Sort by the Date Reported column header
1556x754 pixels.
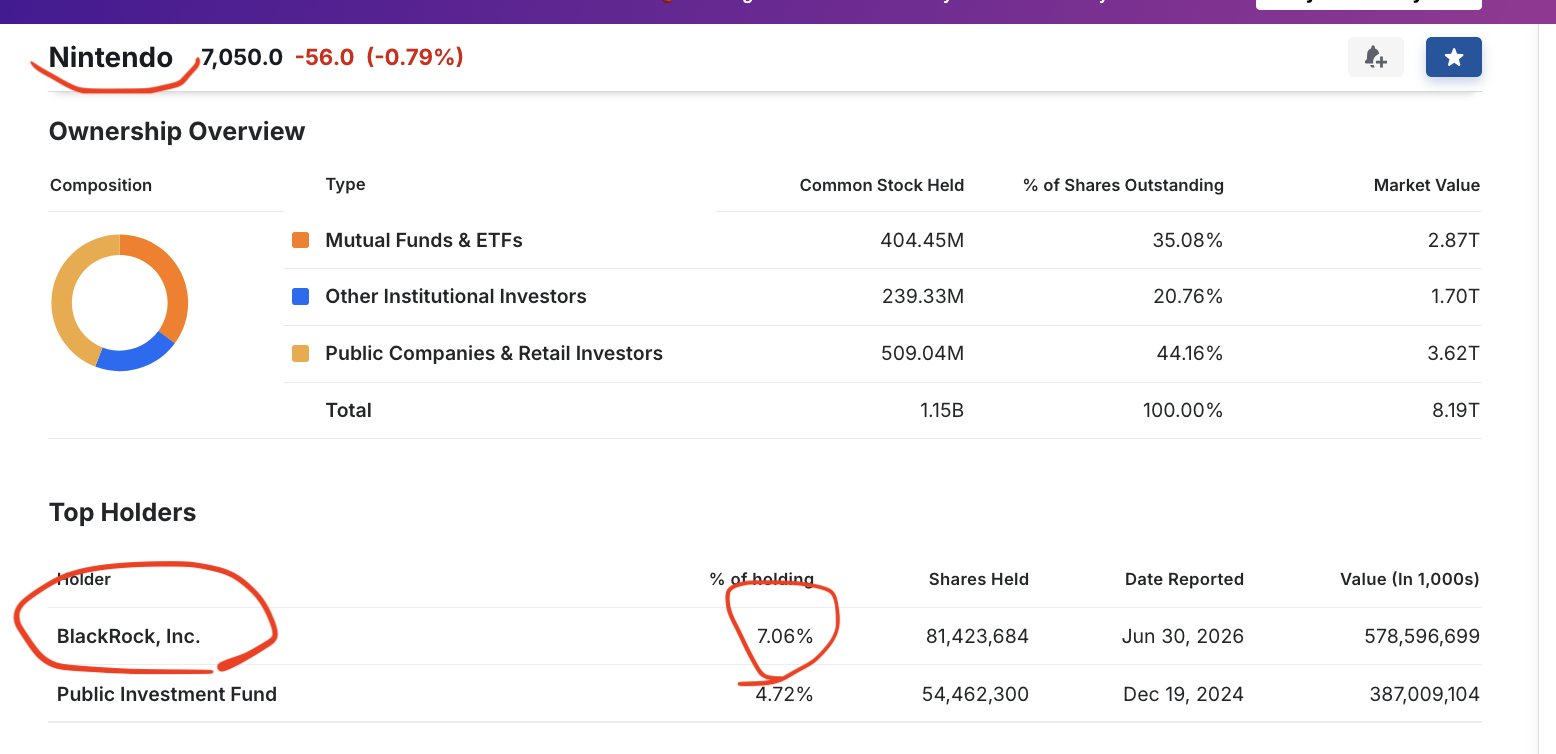1184,579
